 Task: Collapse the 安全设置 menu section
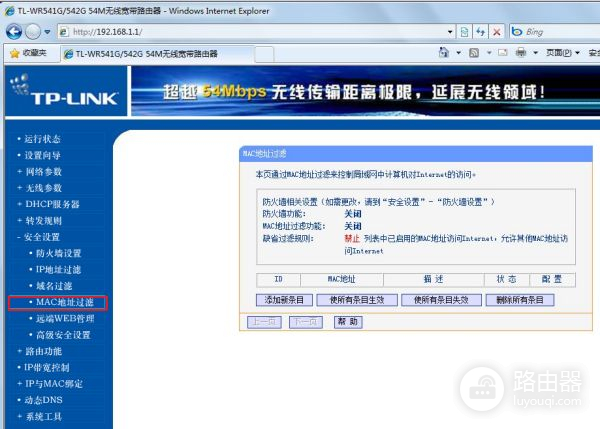(43, 237)
